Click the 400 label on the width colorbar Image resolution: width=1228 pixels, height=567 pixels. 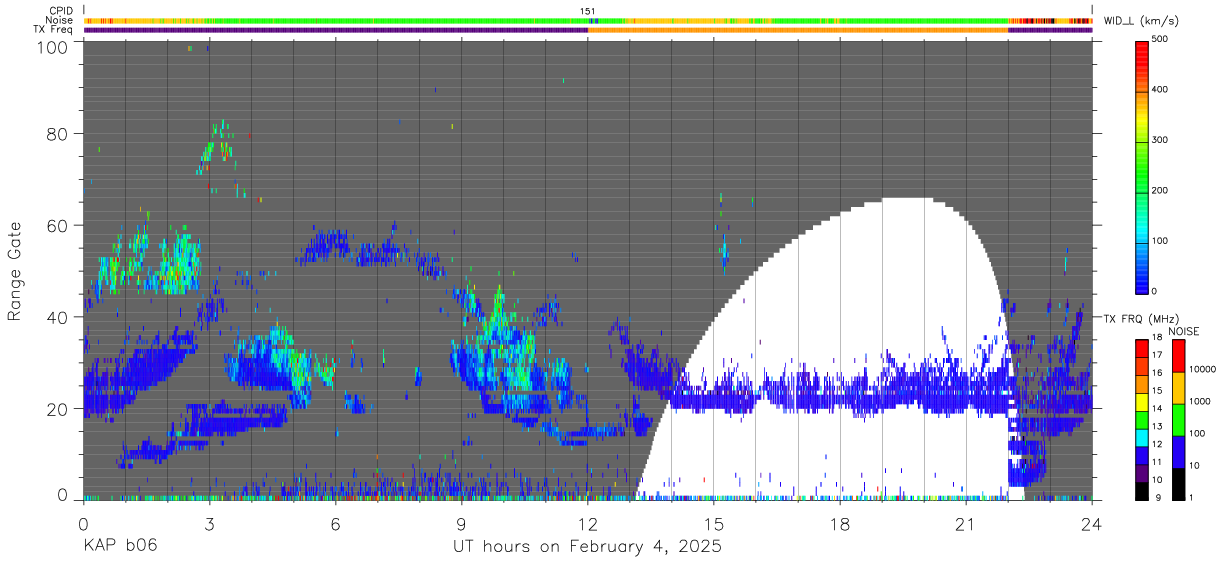tap(1161, 89)
